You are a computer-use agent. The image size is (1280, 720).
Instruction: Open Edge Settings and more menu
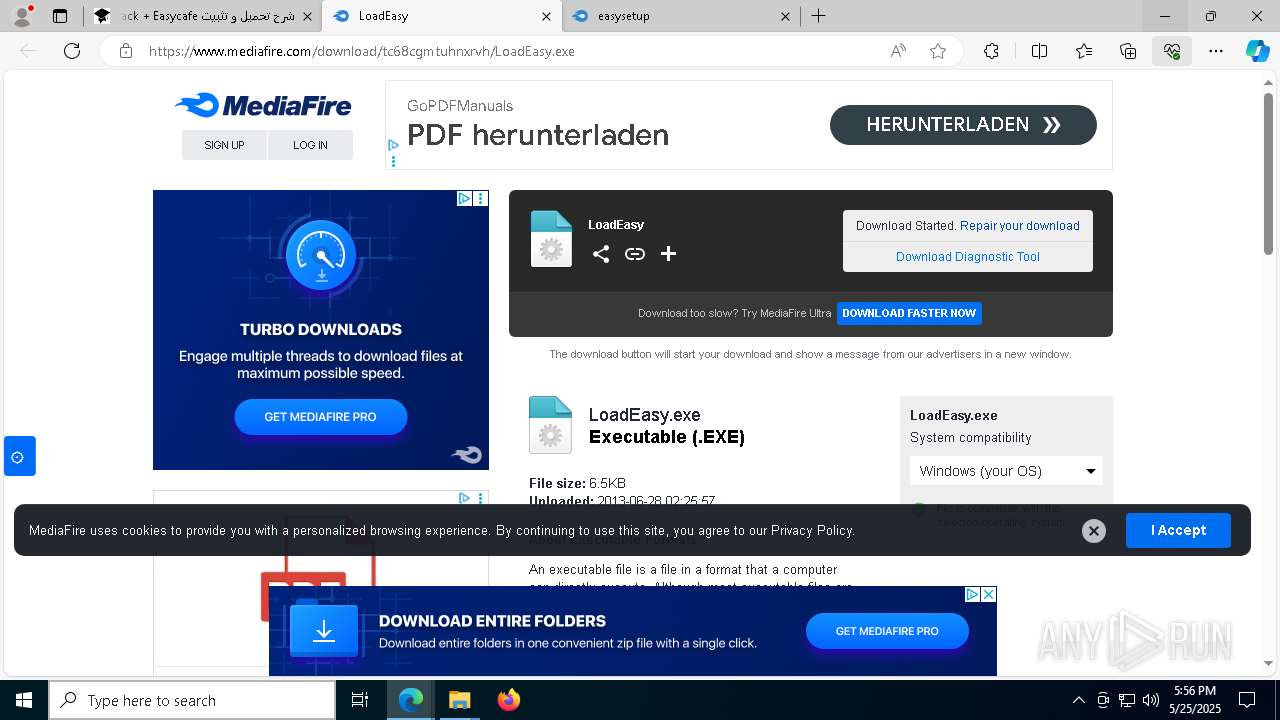pos(1216,51)
